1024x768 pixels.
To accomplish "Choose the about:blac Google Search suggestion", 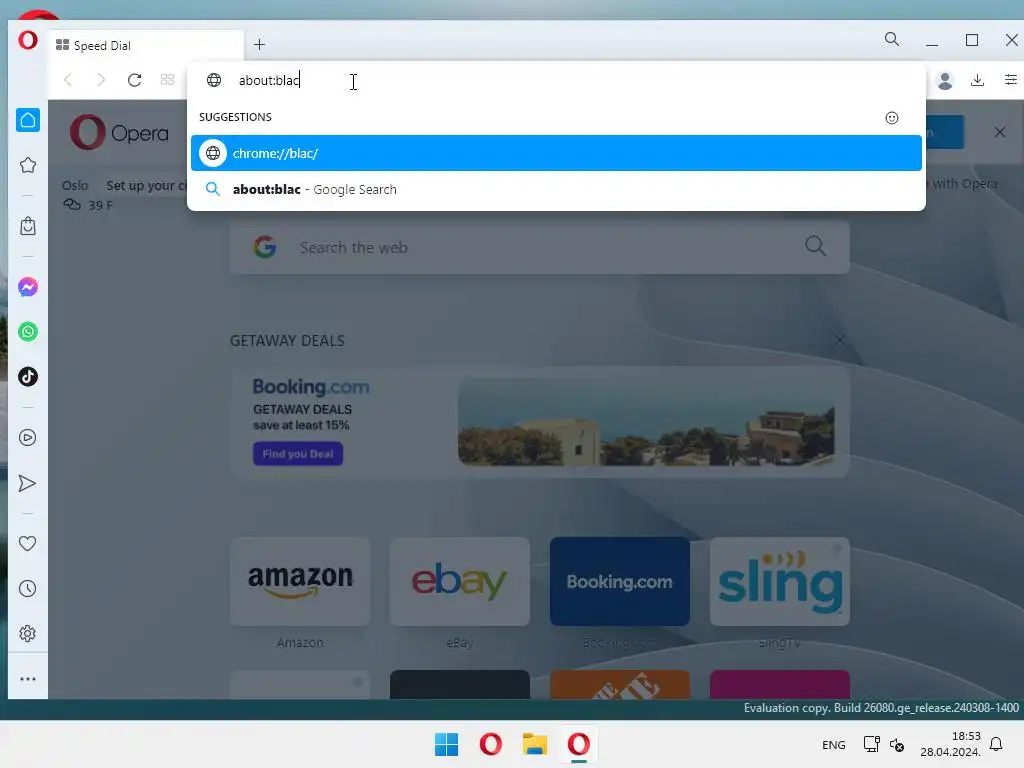I will coord(556,189).
